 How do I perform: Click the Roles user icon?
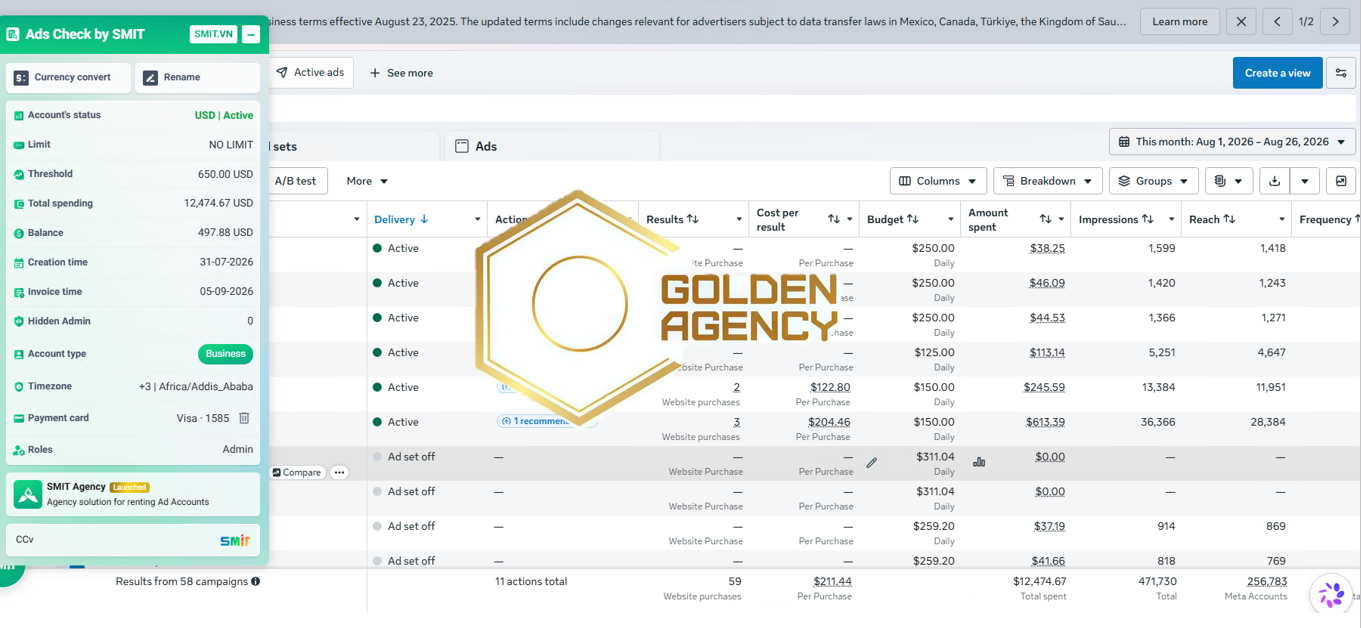coord(18,450)
